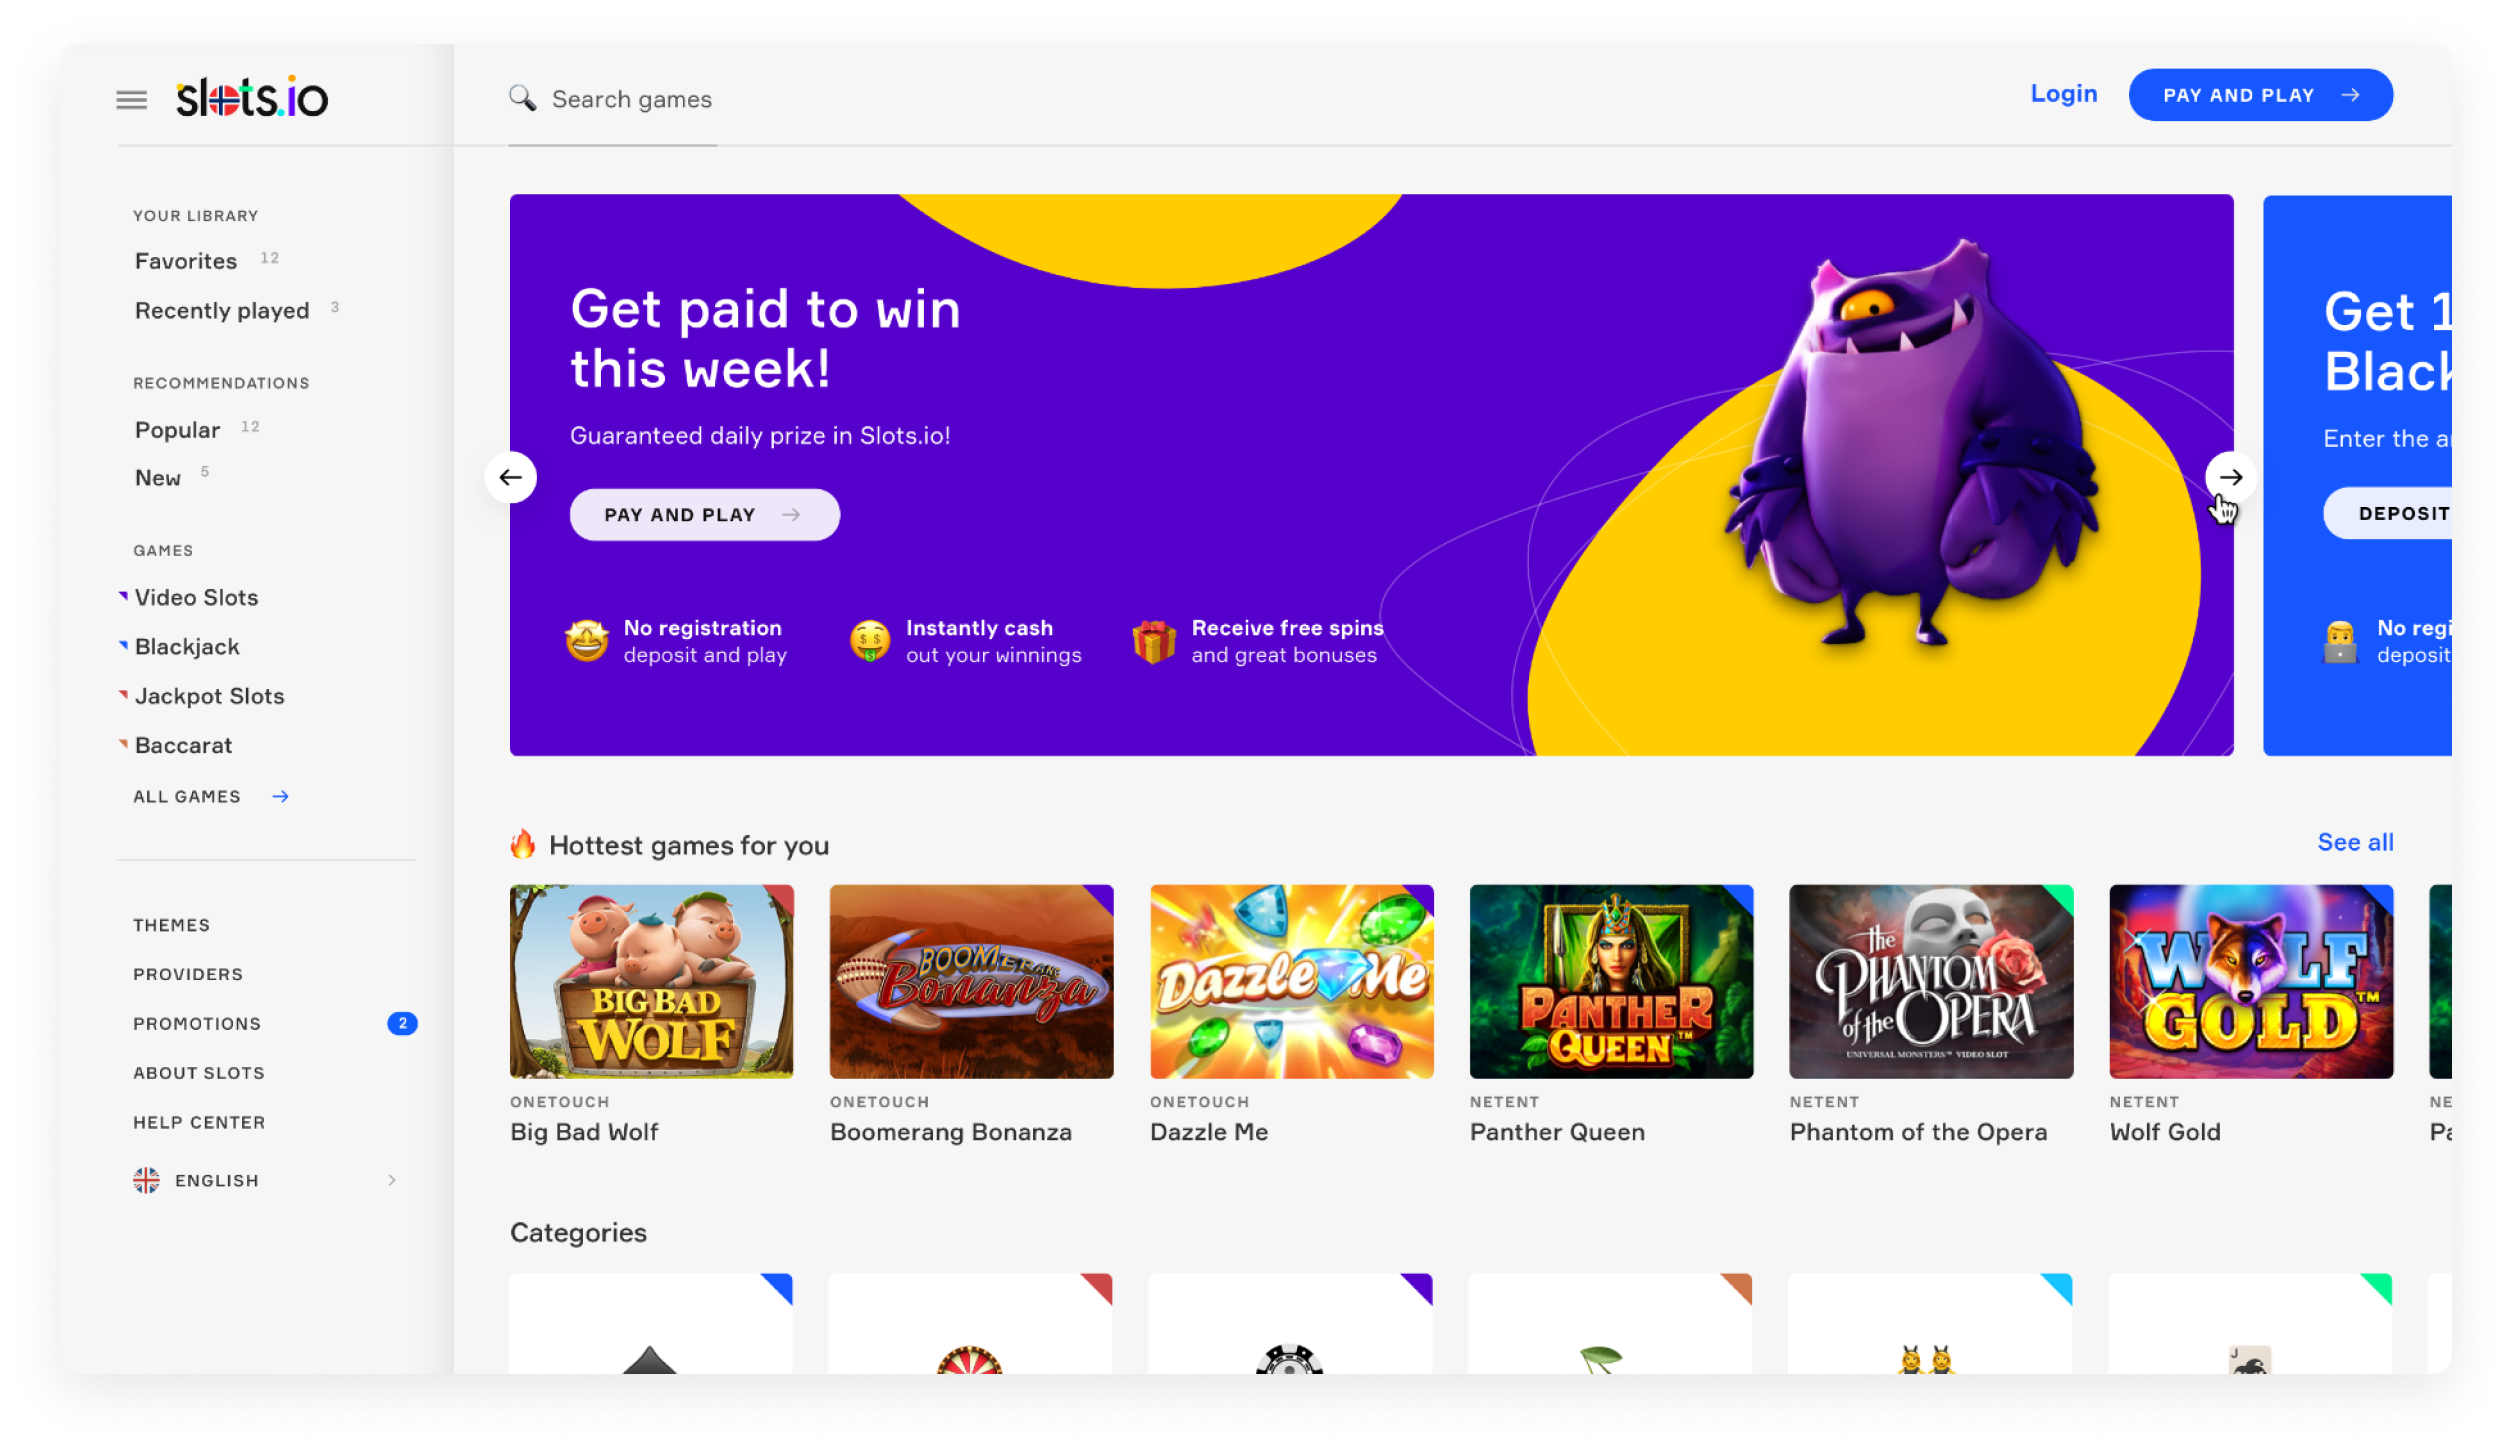Screen dimensions: 2512x1450
Task: Click the Login link
Action: coord(2064,94)
